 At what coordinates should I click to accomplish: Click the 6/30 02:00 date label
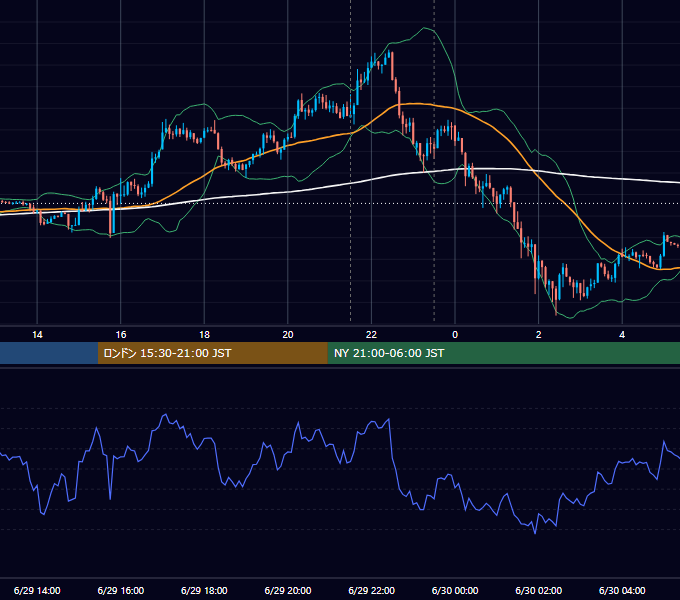538,590
